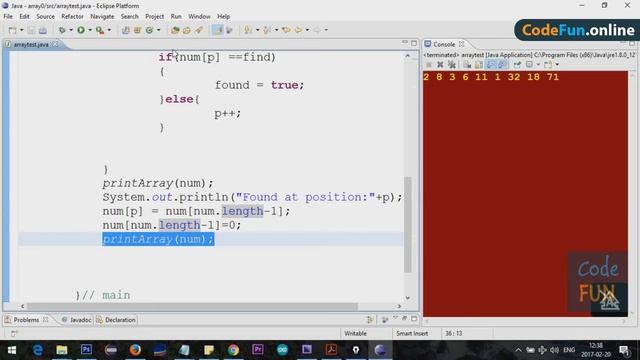This screenshot has height=360, width=640.
Task: Click the Search flashlight icon
Action: coord(199,30)
